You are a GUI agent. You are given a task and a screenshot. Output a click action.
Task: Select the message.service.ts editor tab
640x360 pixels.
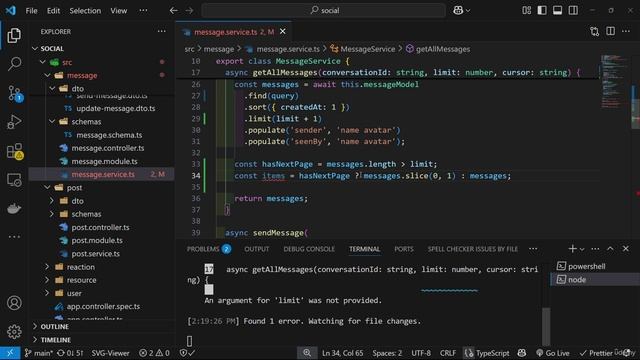click(x=234, y=31)
